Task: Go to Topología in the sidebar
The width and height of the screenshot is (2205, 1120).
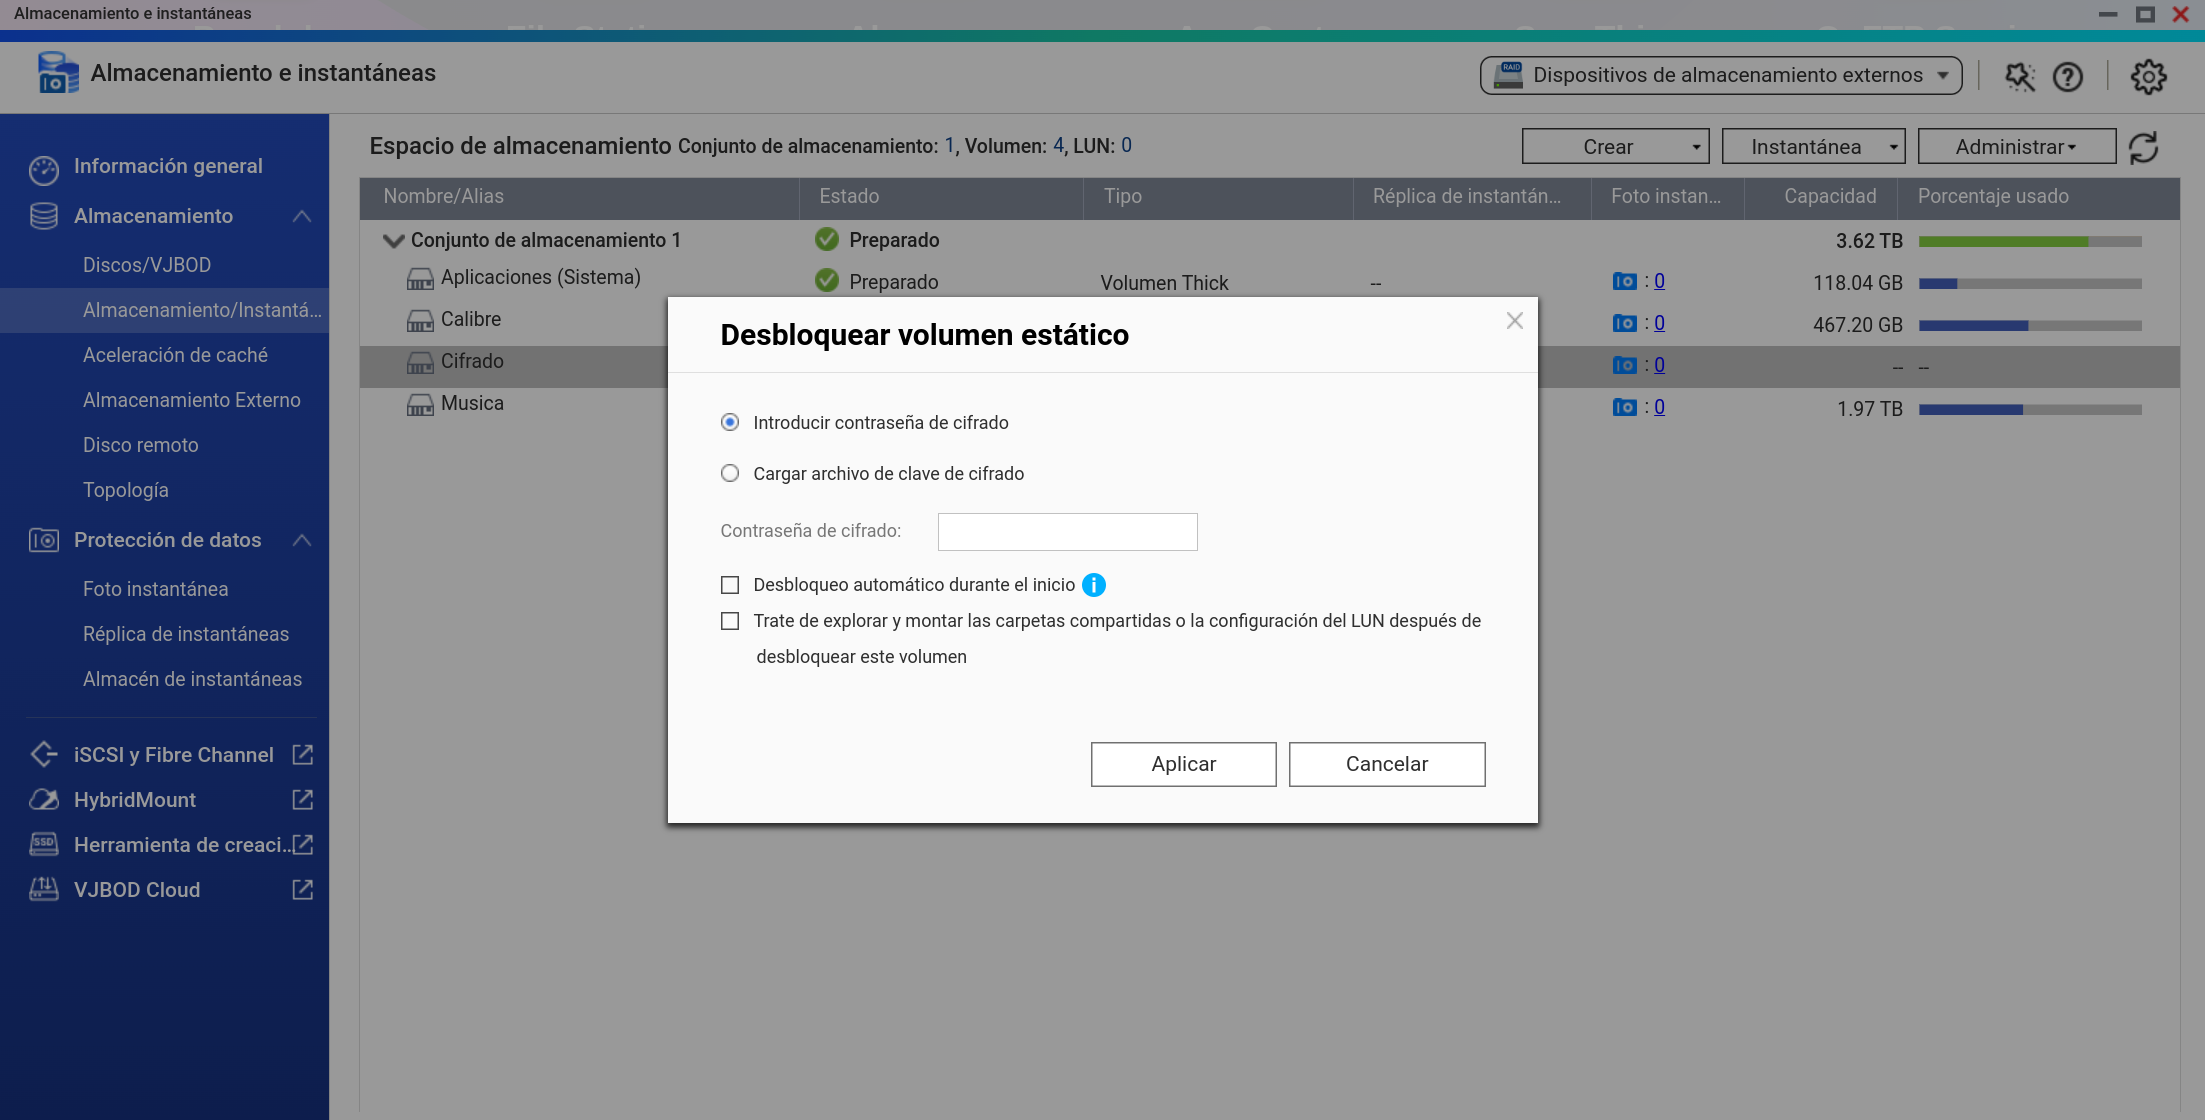Action: (x=125, y=490)
